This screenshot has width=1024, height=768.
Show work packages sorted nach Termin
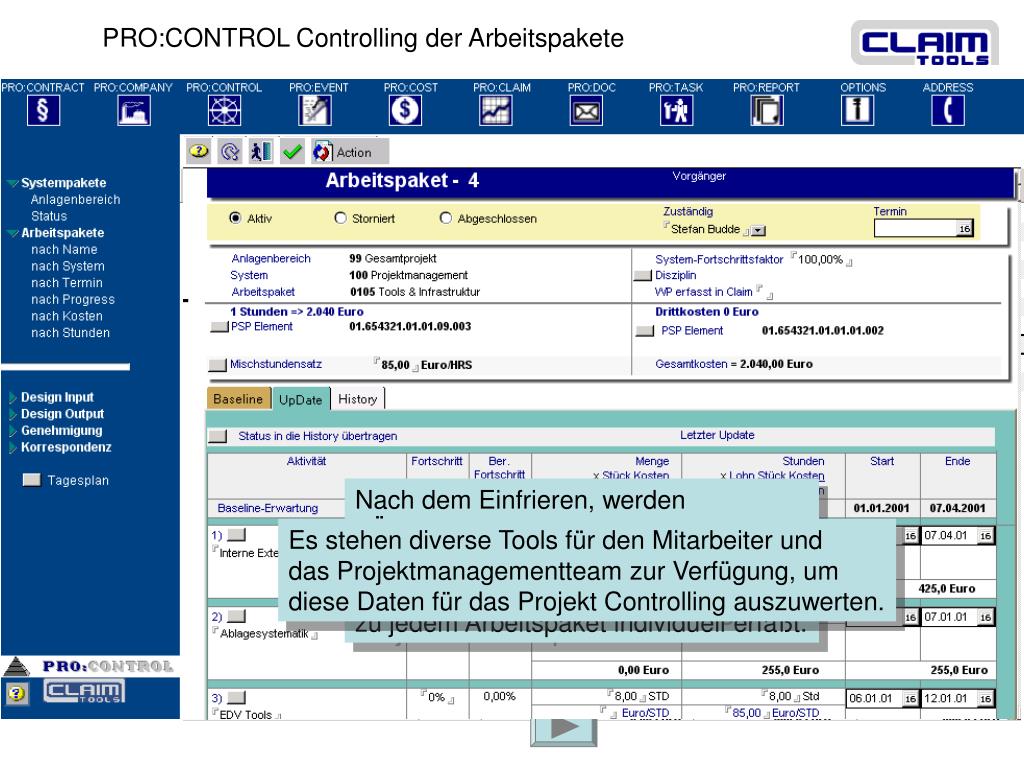(67, 283)
